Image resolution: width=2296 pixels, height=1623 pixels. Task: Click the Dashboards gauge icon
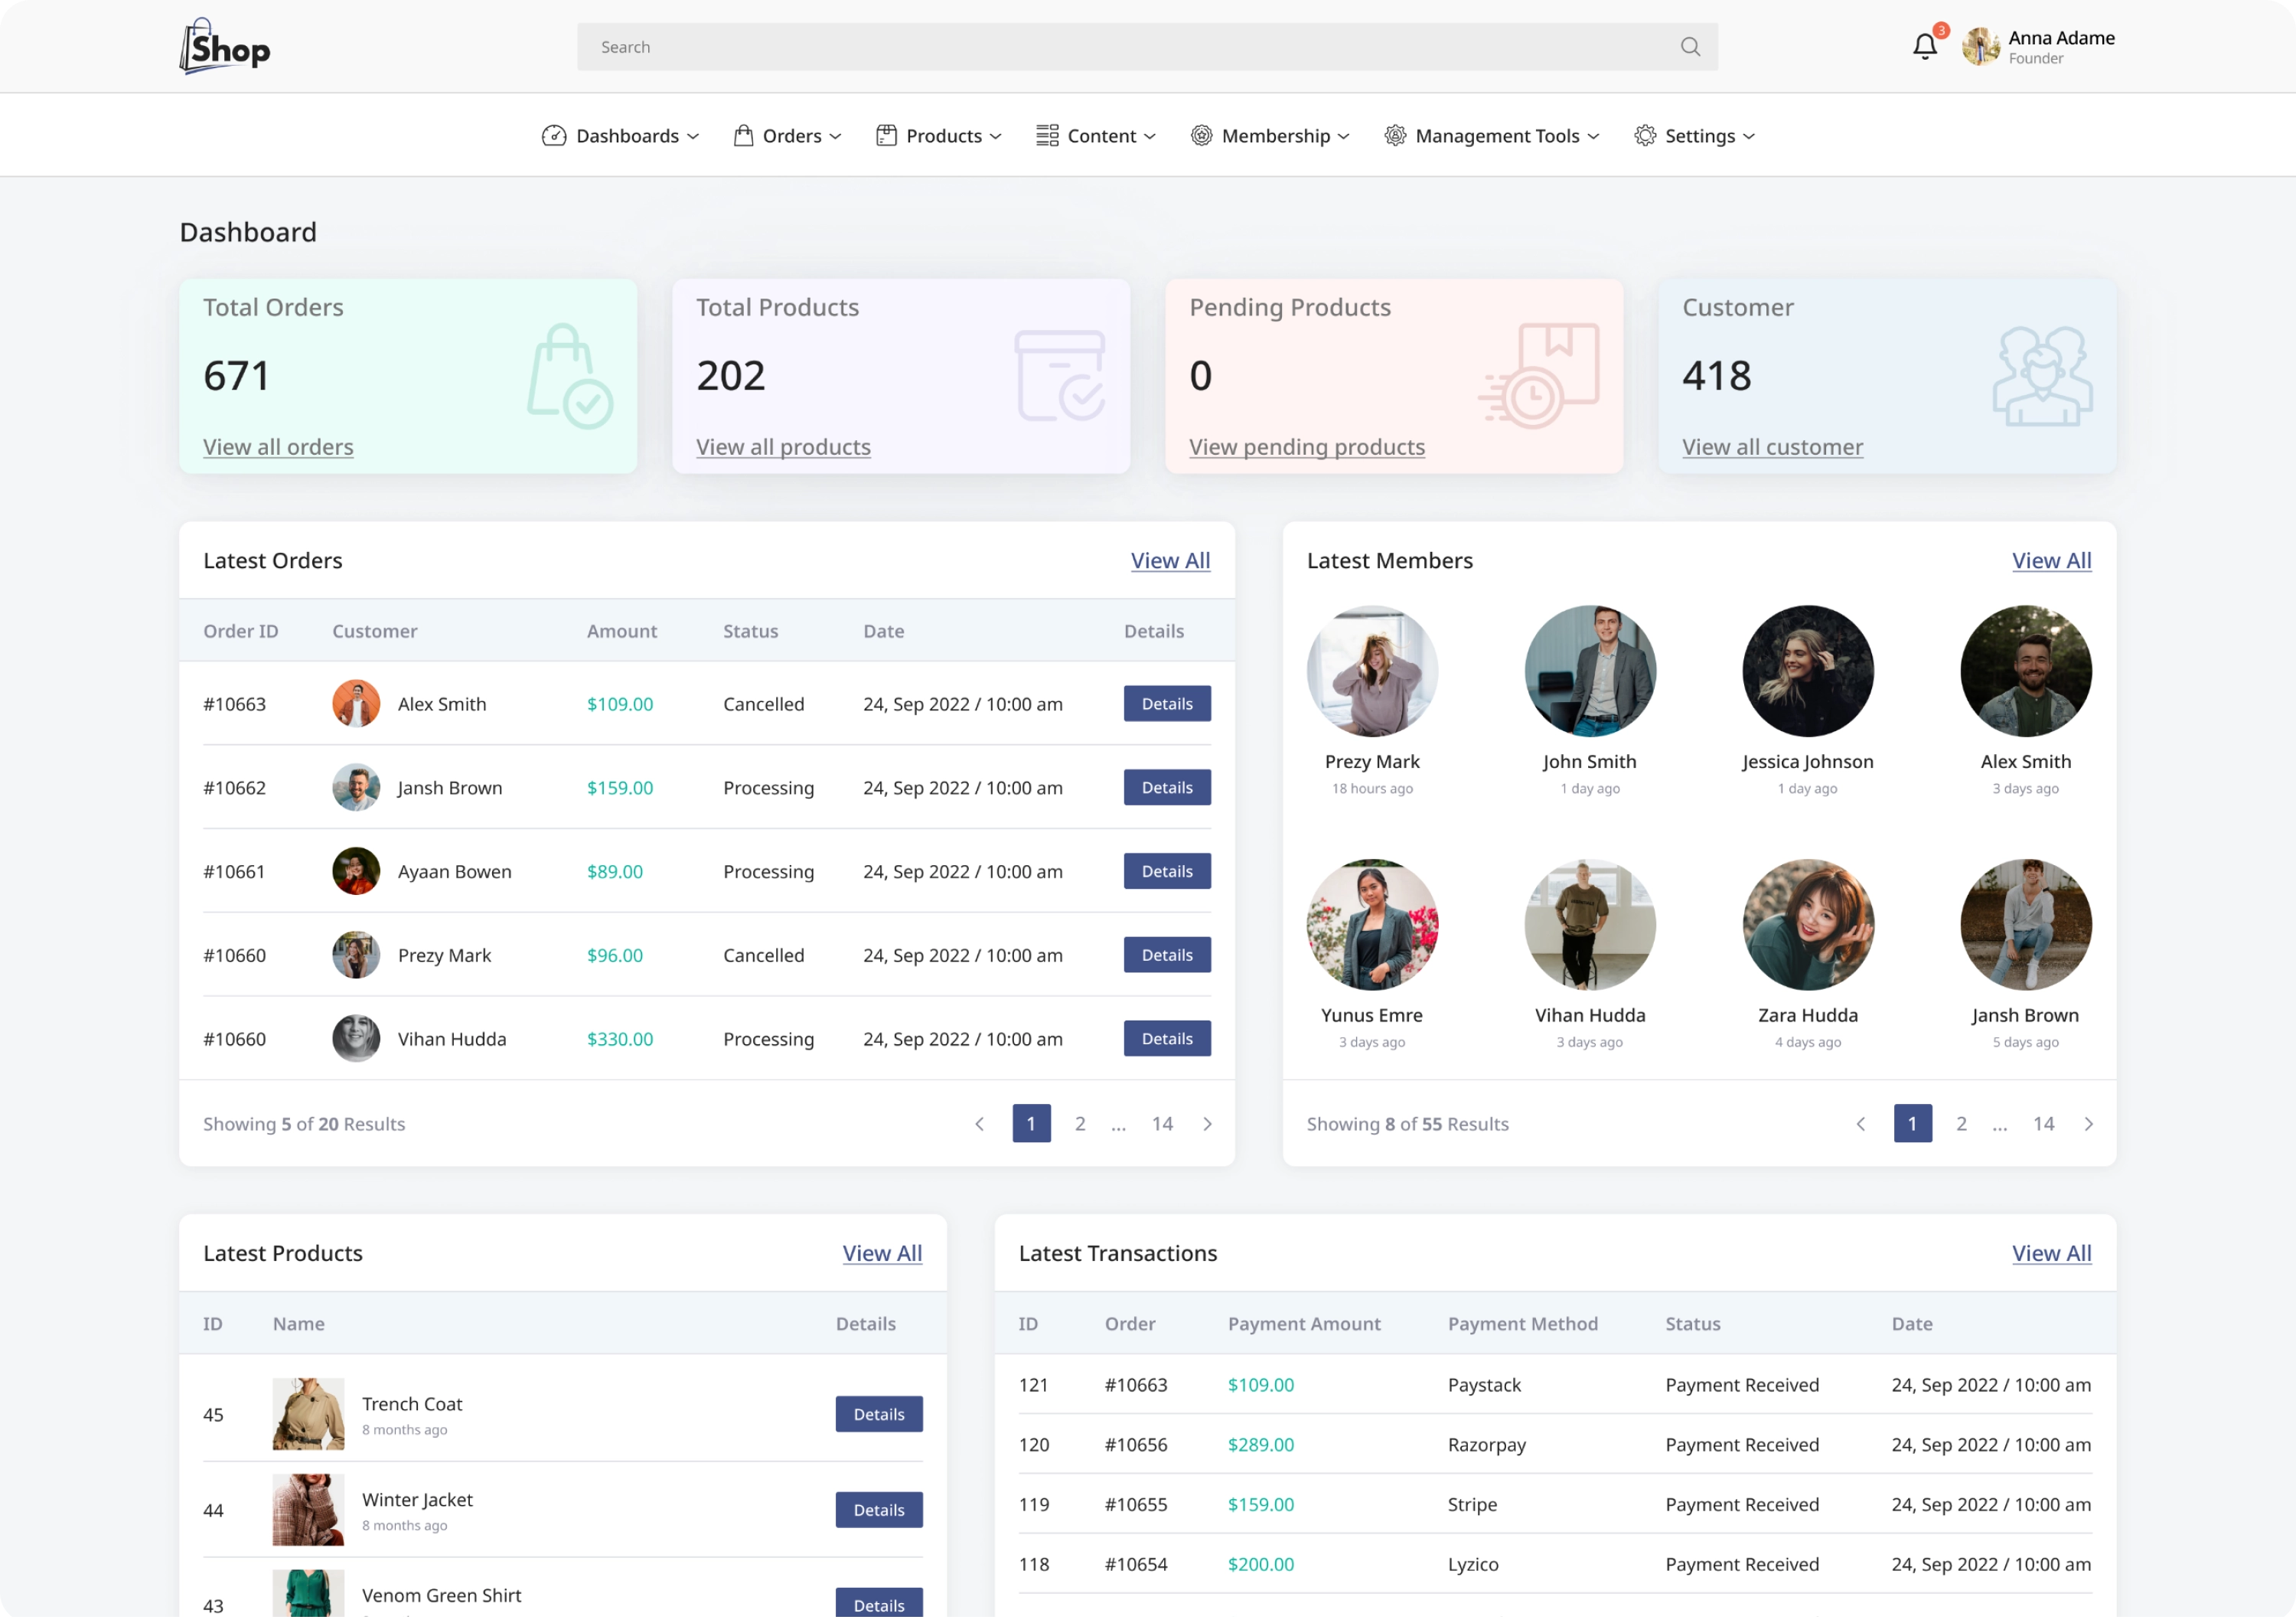tap(554, 136)
